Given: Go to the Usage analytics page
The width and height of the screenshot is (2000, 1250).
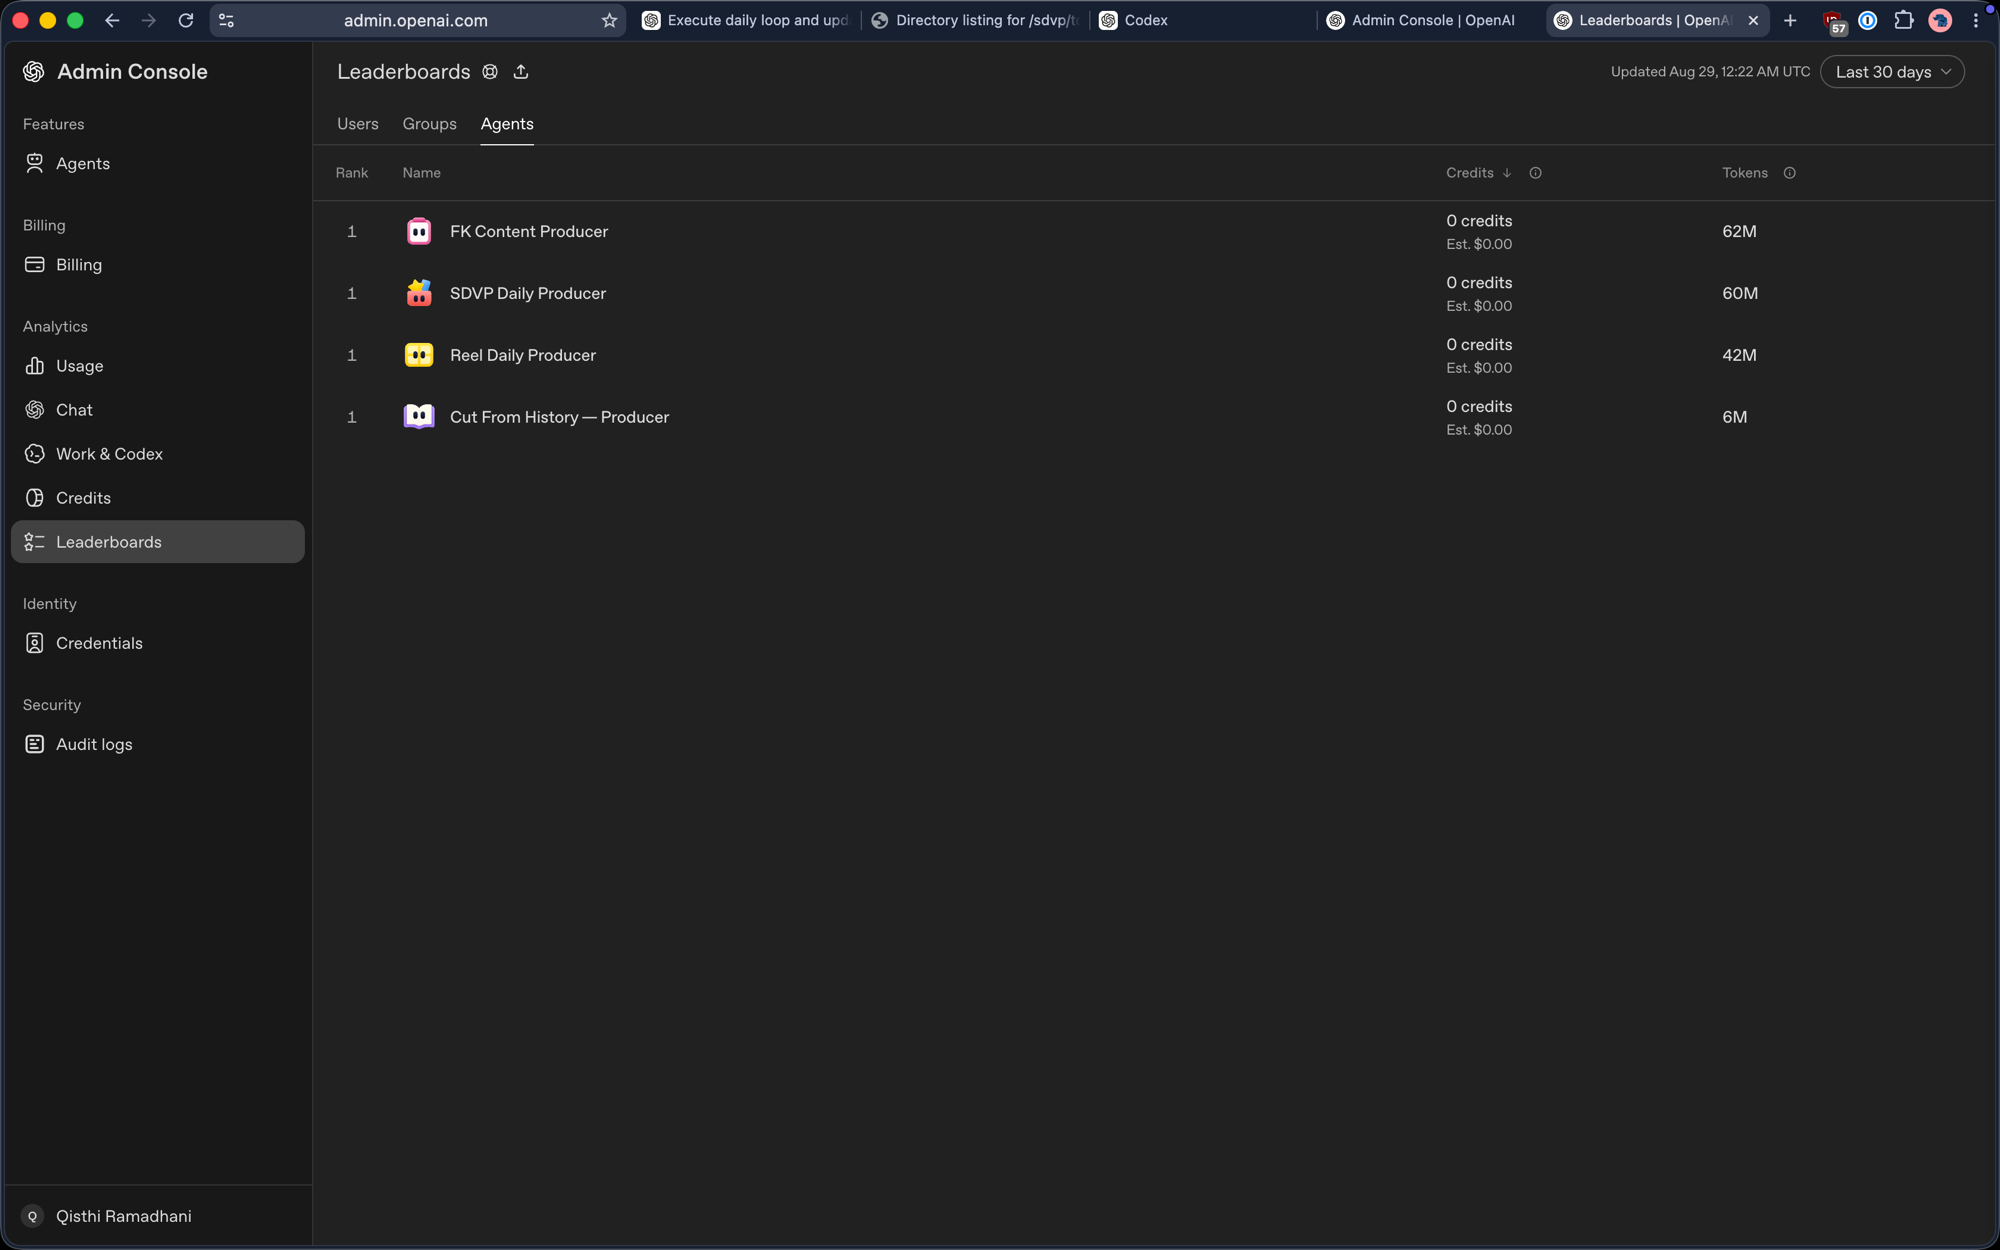Looking at the screenshot, I should tap(157, 366).
